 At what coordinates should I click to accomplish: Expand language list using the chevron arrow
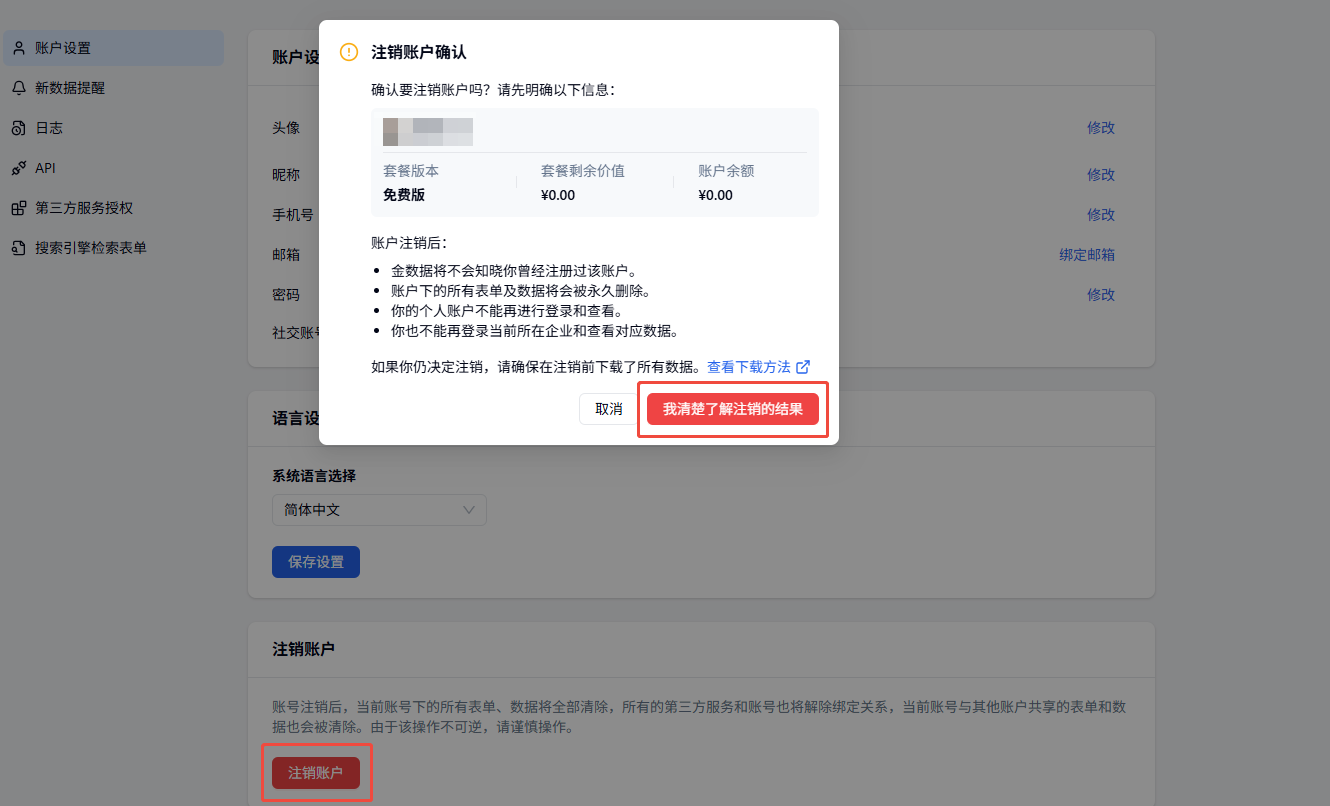pyautogui.click(x=469, y=510)
